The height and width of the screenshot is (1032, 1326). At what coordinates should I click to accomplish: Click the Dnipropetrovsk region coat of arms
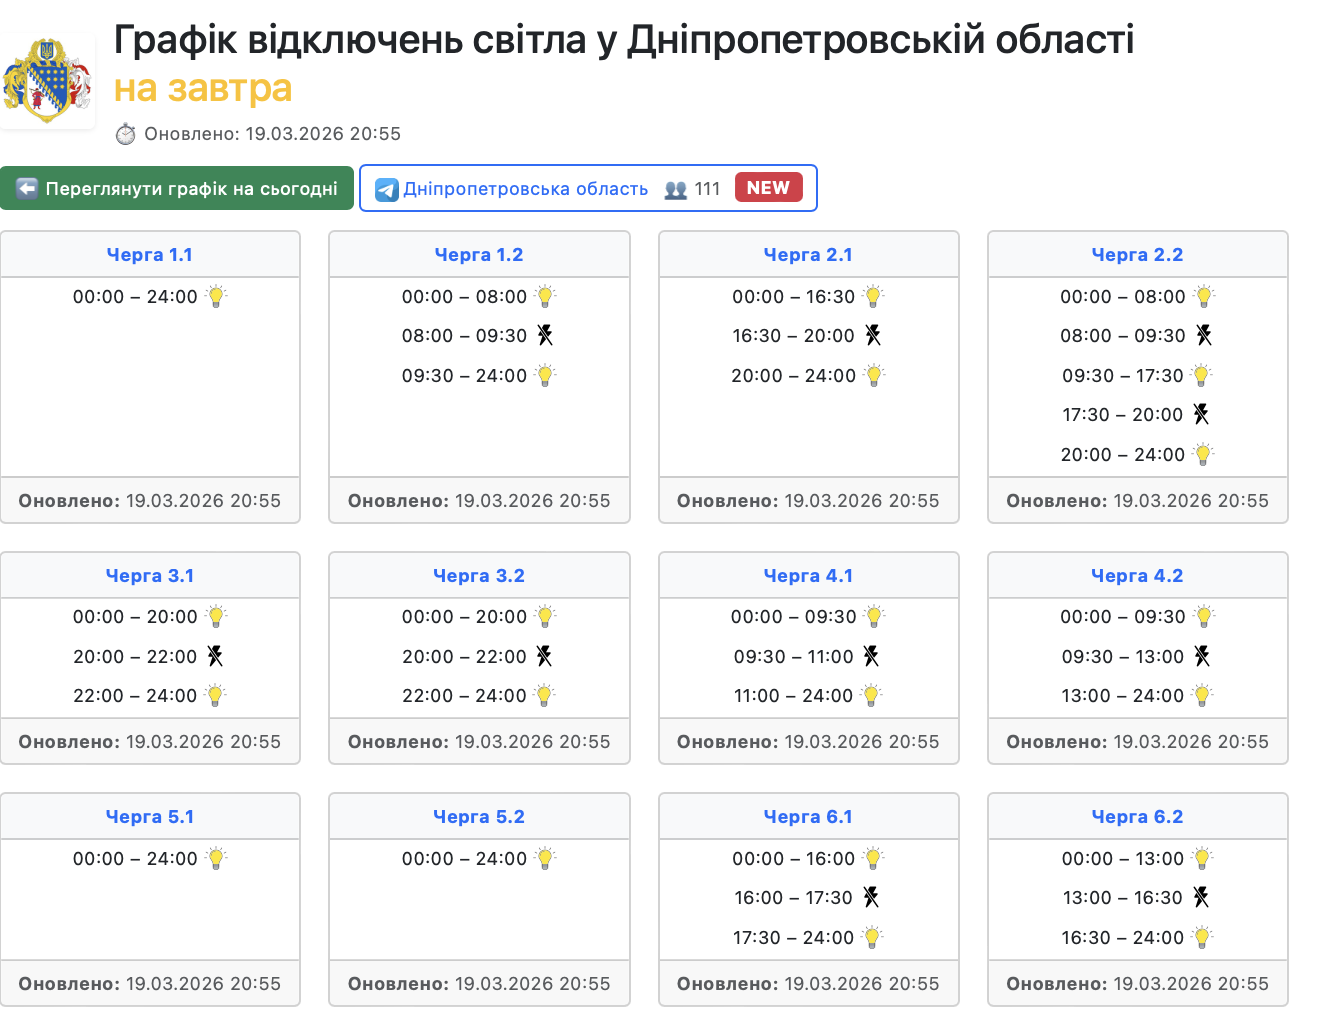(47, 81)
